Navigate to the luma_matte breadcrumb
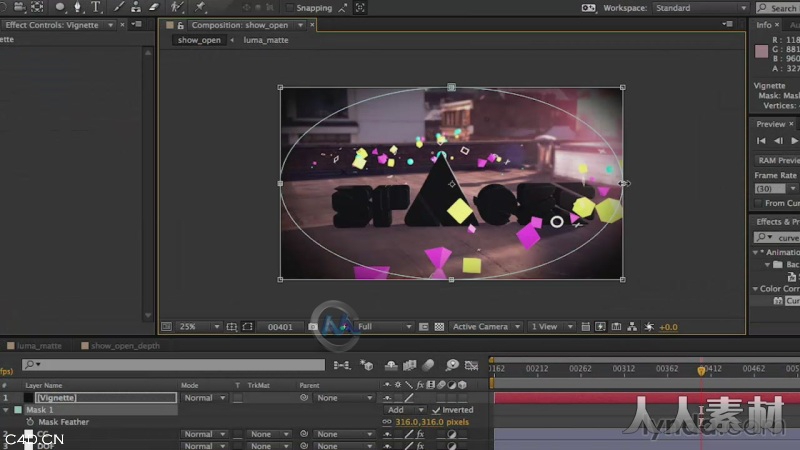The width and height of the screenshot is (800, 450). (x=266, y=40)
